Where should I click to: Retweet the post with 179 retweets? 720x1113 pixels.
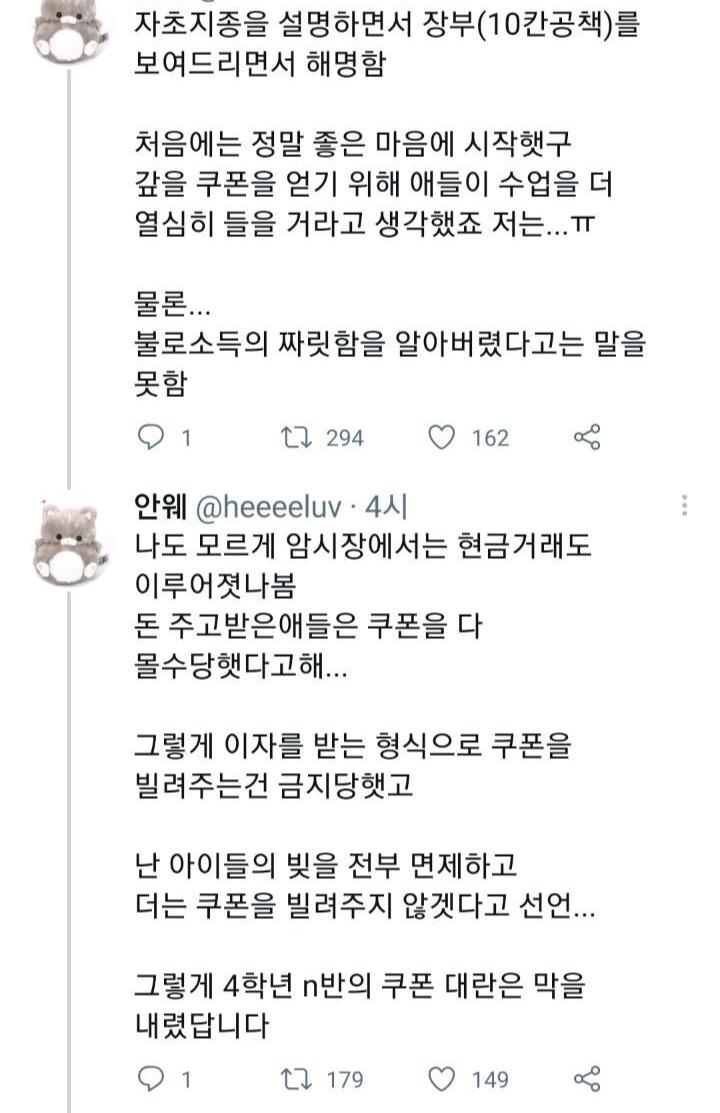(x=298, y=1078)
